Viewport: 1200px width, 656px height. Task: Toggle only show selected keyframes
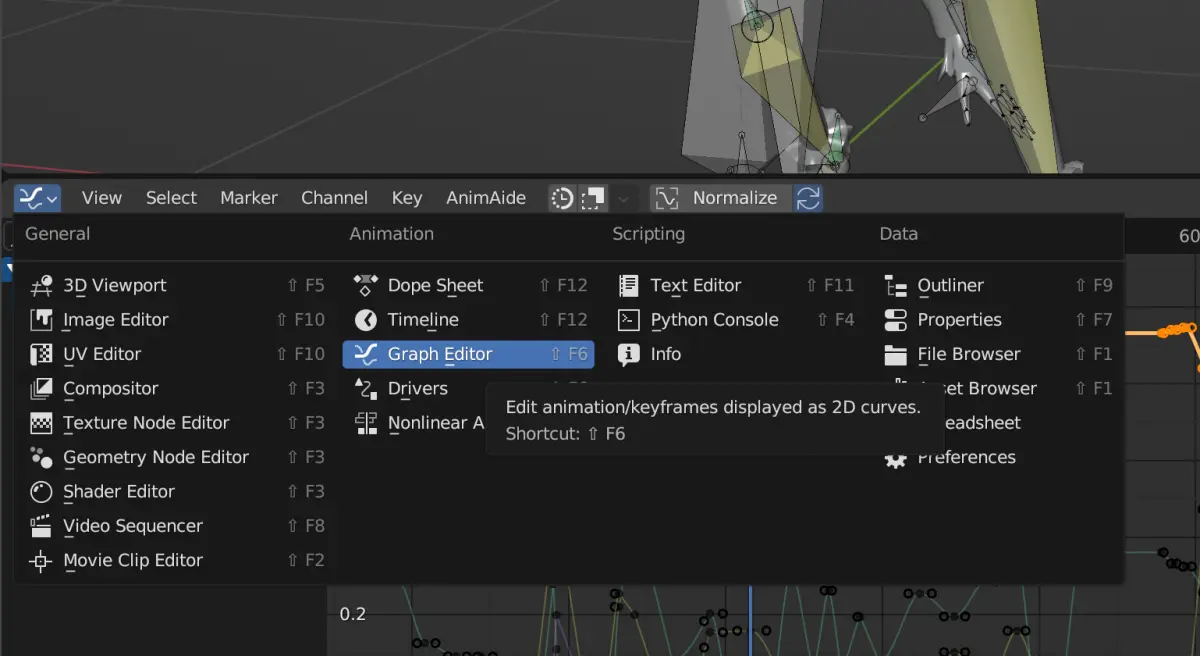pyautogui.click(x=594, y=198)
